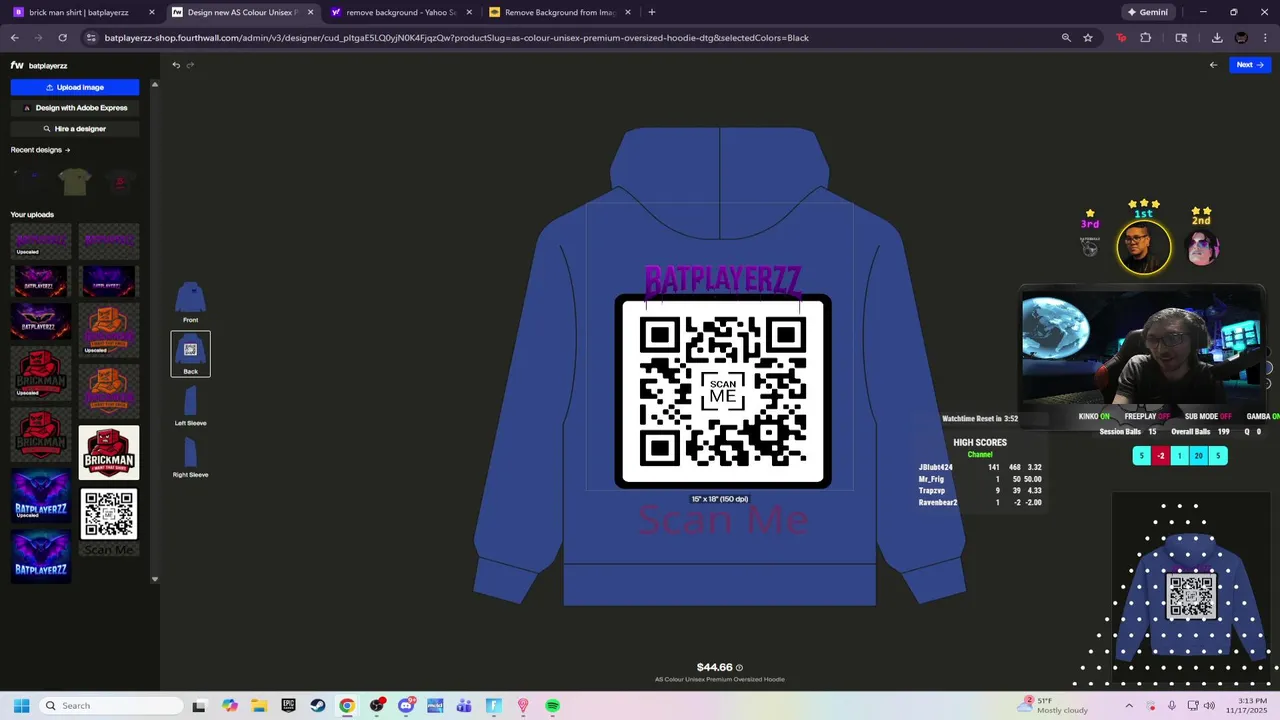1280x720 pixels.
Task: Select the BATPLAYERZZ text on the hoodie
Action: (x=722, y=280)
